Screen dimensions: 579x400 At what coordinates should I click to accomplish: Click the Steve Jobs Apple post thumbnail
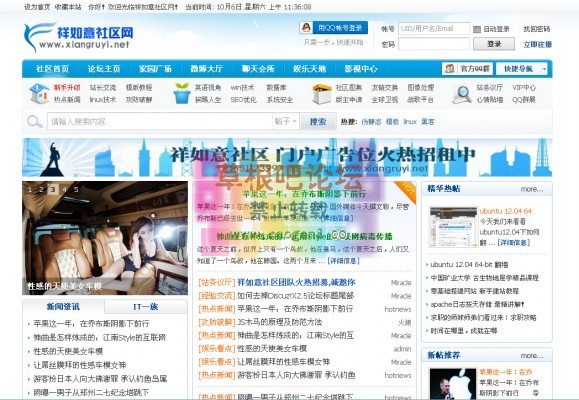coord(453,383)
